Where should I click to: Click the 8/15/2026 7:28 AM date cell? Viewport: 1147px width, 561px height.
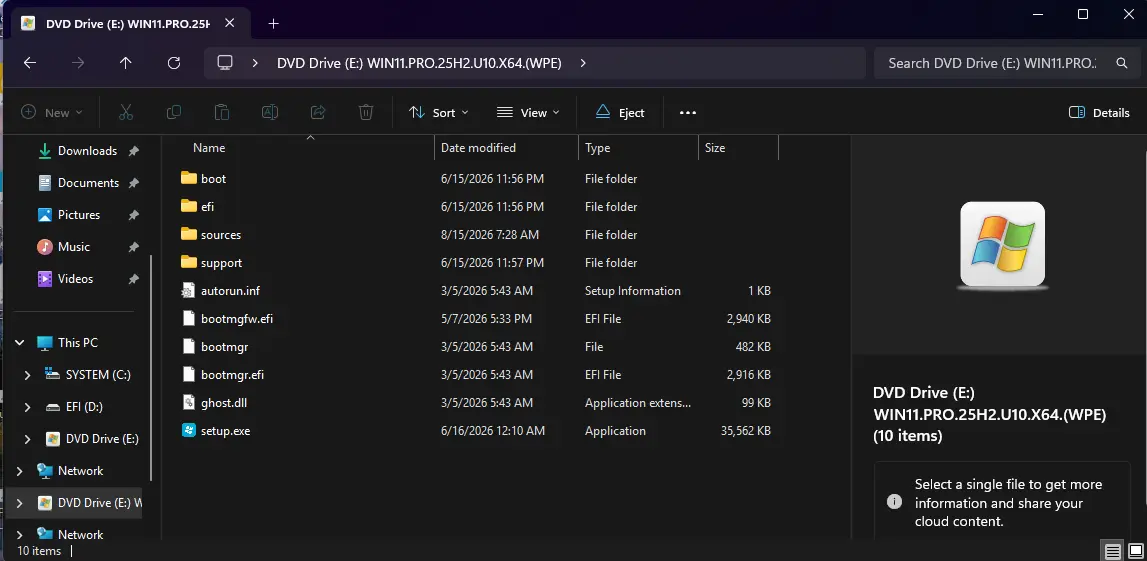[490, 235]
